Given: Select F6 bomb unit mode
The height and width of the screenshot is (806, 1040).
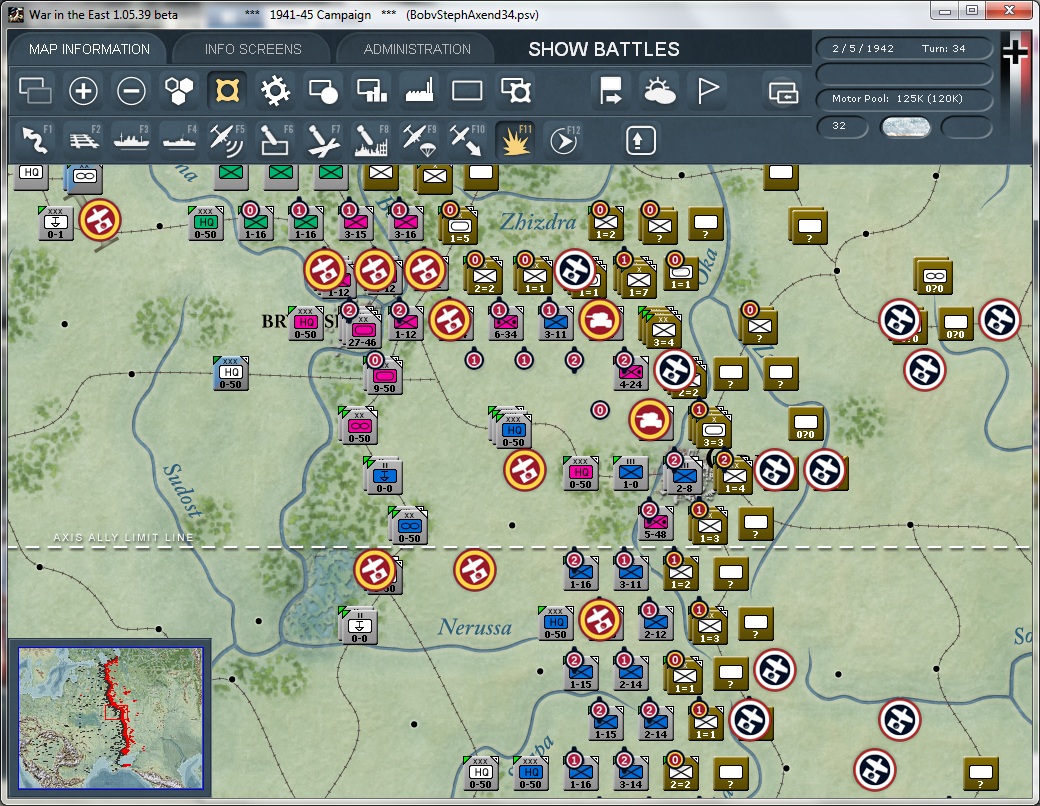Looking at the screenshot, I should (275, 140).
